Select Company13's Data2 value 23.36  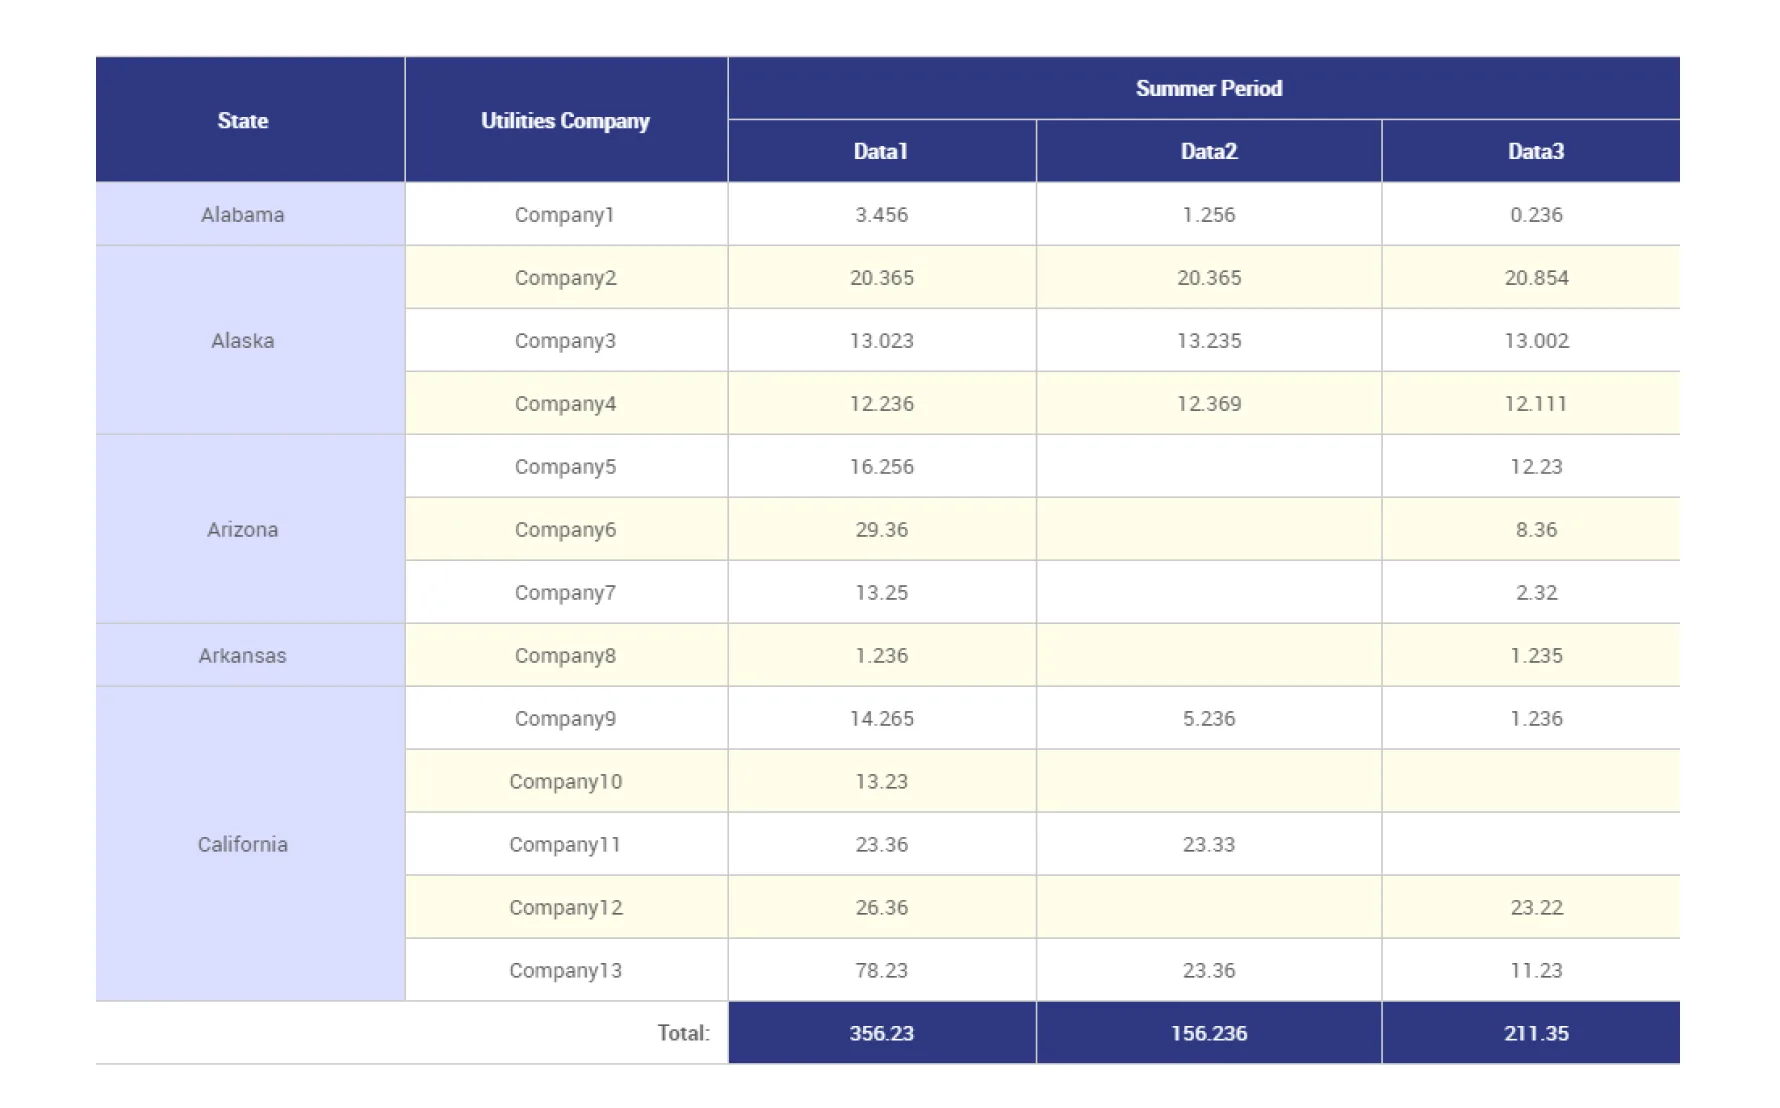point(1209,970)
